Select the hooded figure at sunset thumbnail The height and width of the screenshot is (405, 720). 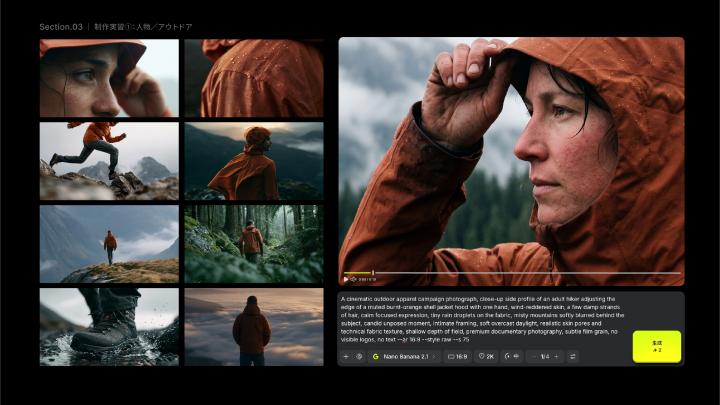[x=254, y=161]
